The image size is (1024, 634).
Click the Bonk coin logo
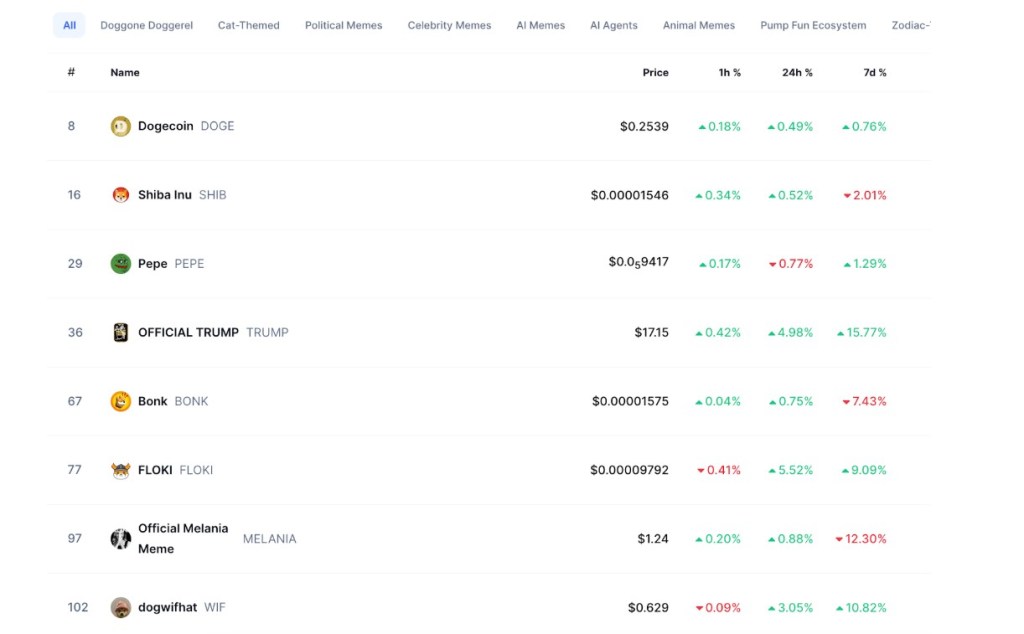coord(121,401)
